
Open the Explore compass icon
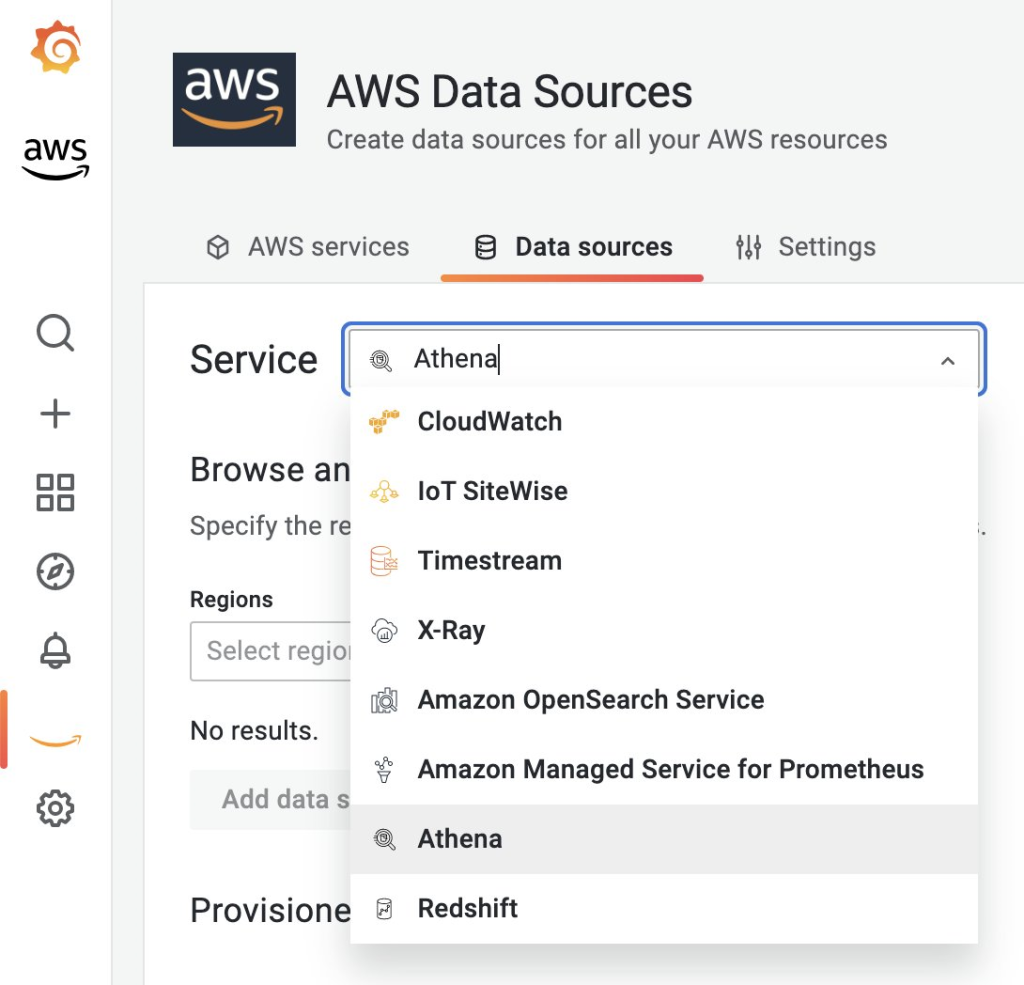pyautogui.click(x=55, y=572)
